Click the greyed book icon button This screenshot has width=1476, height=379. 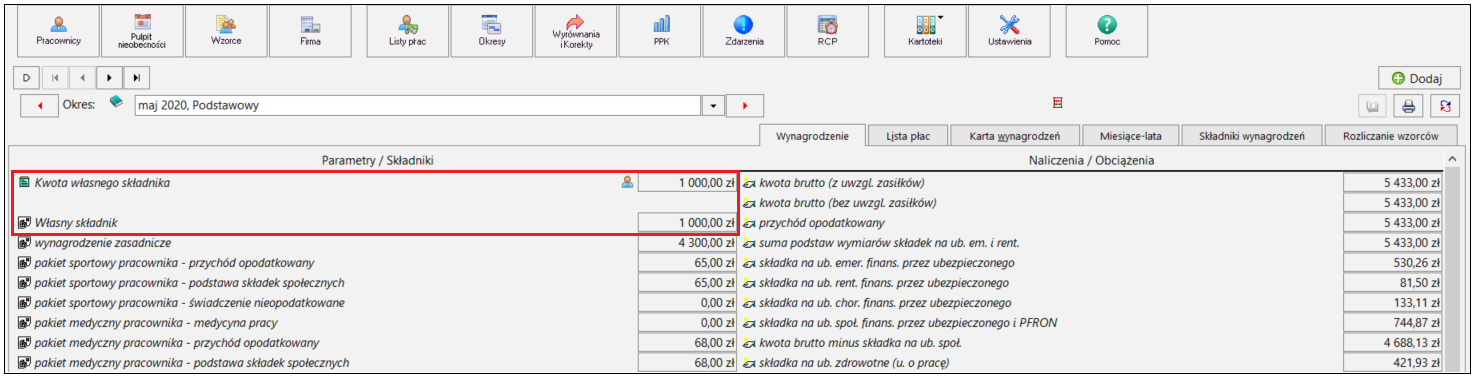[x=1374, y=107]
